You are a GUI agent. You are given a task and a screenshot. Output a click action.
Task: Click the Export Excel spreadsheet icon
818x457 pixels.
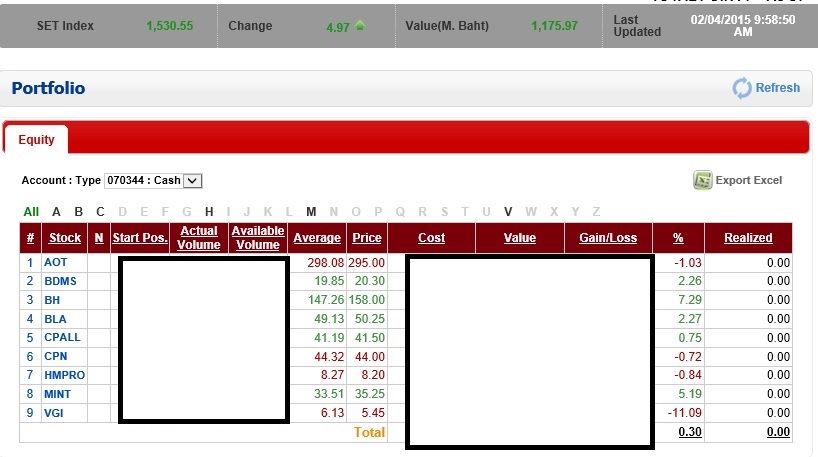click(x=702, y=181)
